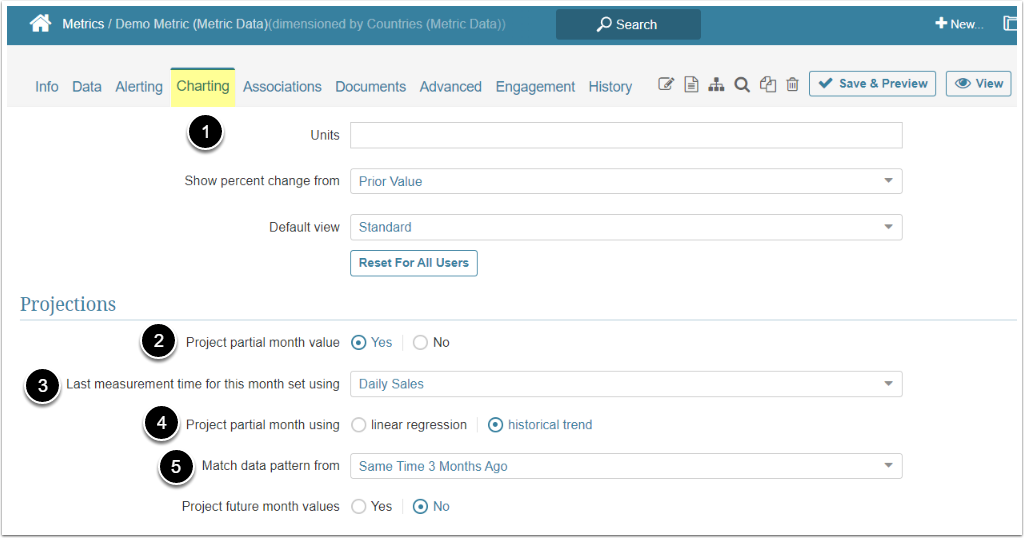Click the edit pencil icon

pyautogui.click(x=666, y=85)
